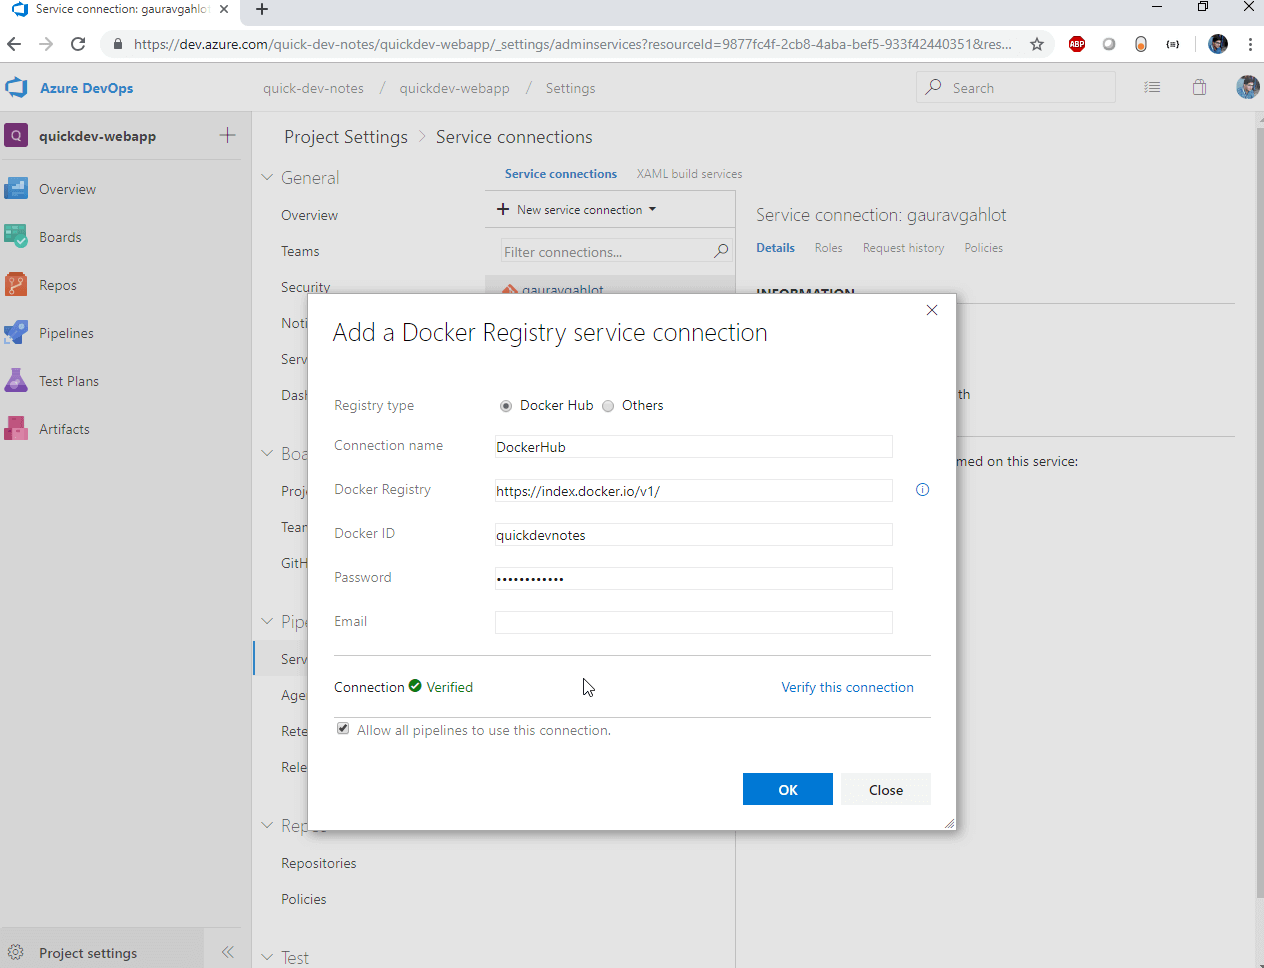The height and width of the screenshot is (968, 1264).
Task: Click the OK button
Action: tap(788, 789)
